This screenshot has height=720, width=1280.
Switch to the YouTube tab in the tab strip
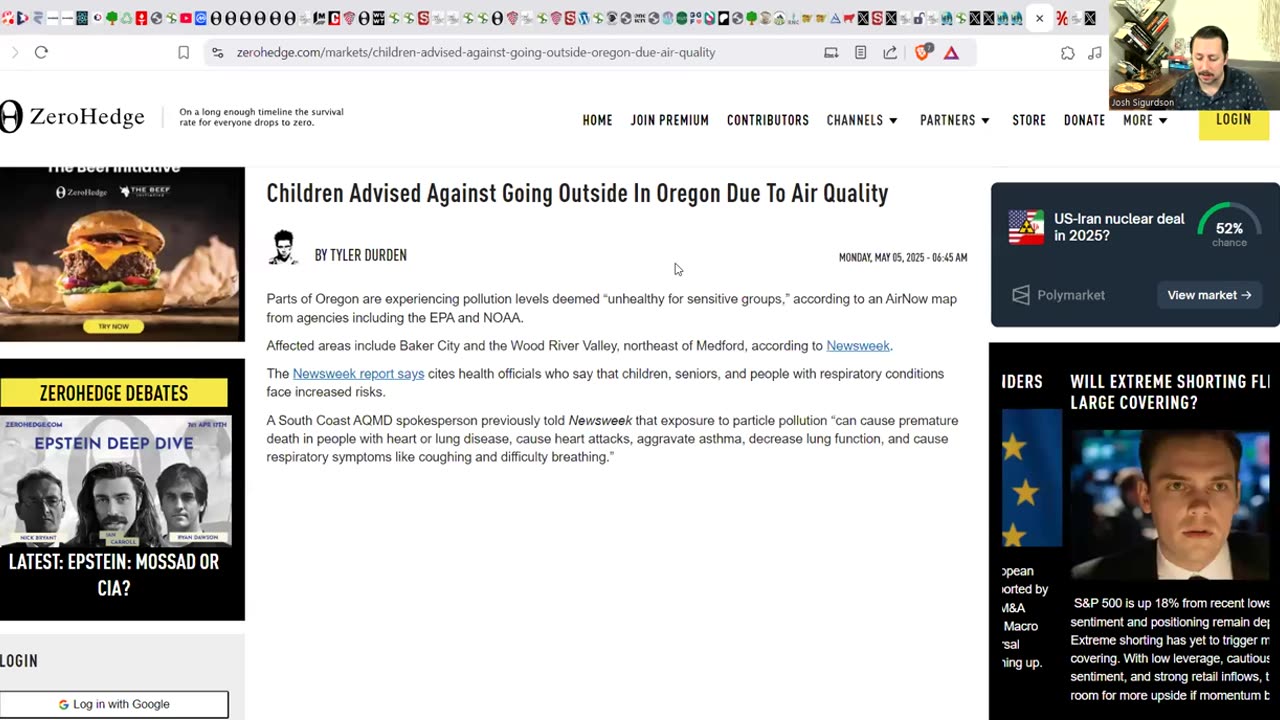[x=185, y=18]
